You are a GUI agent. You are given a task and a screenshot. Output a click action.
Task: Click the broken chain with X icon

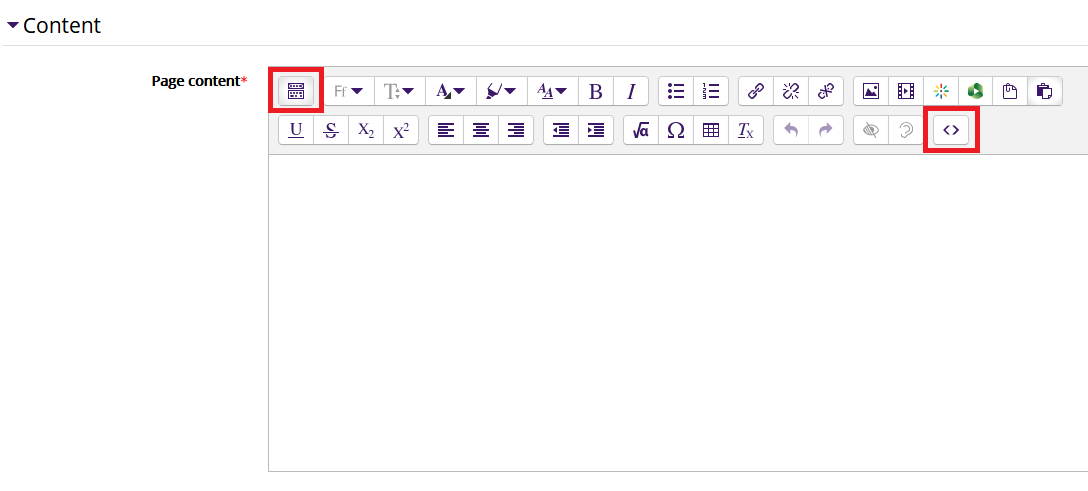(826, 91)
